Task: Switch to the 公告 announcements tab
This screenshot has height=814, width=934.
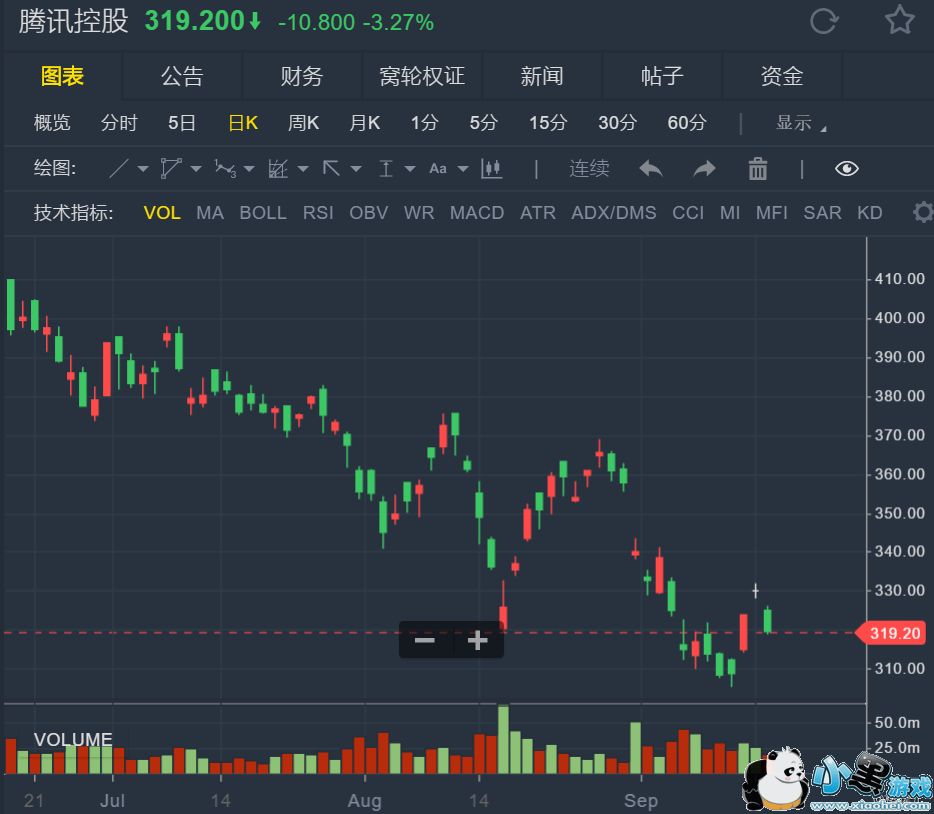Action: click(x=182, y=76)
